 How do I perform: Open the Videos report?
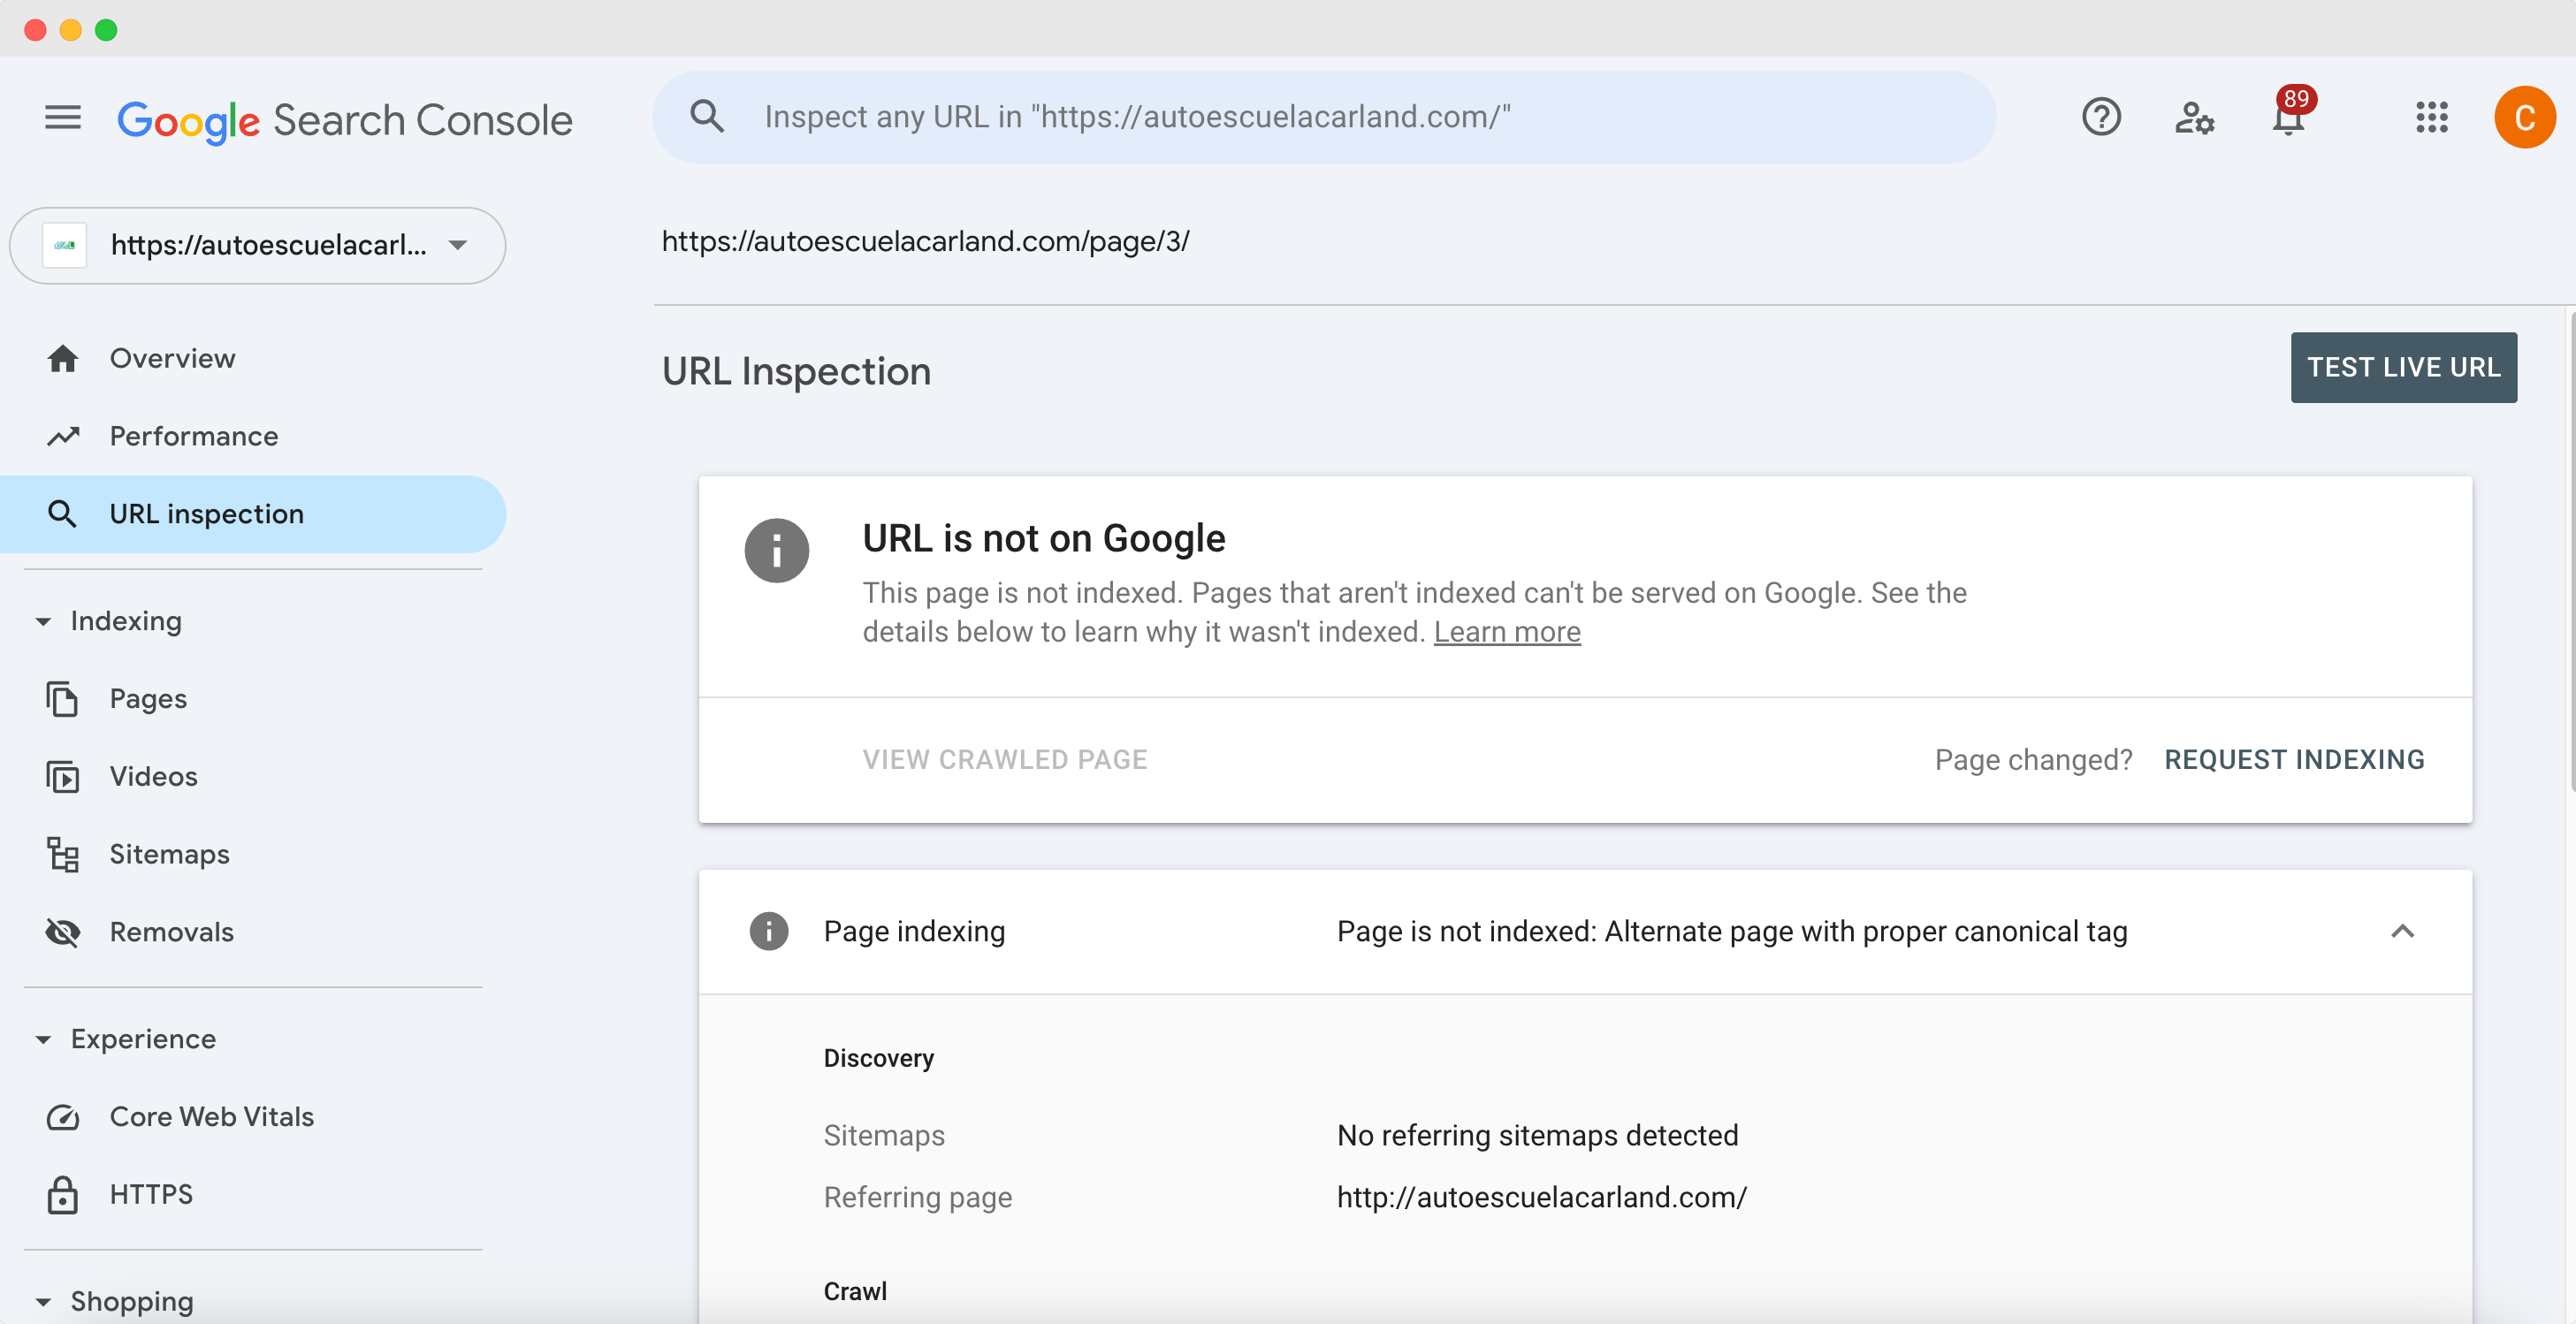(254, 777)
